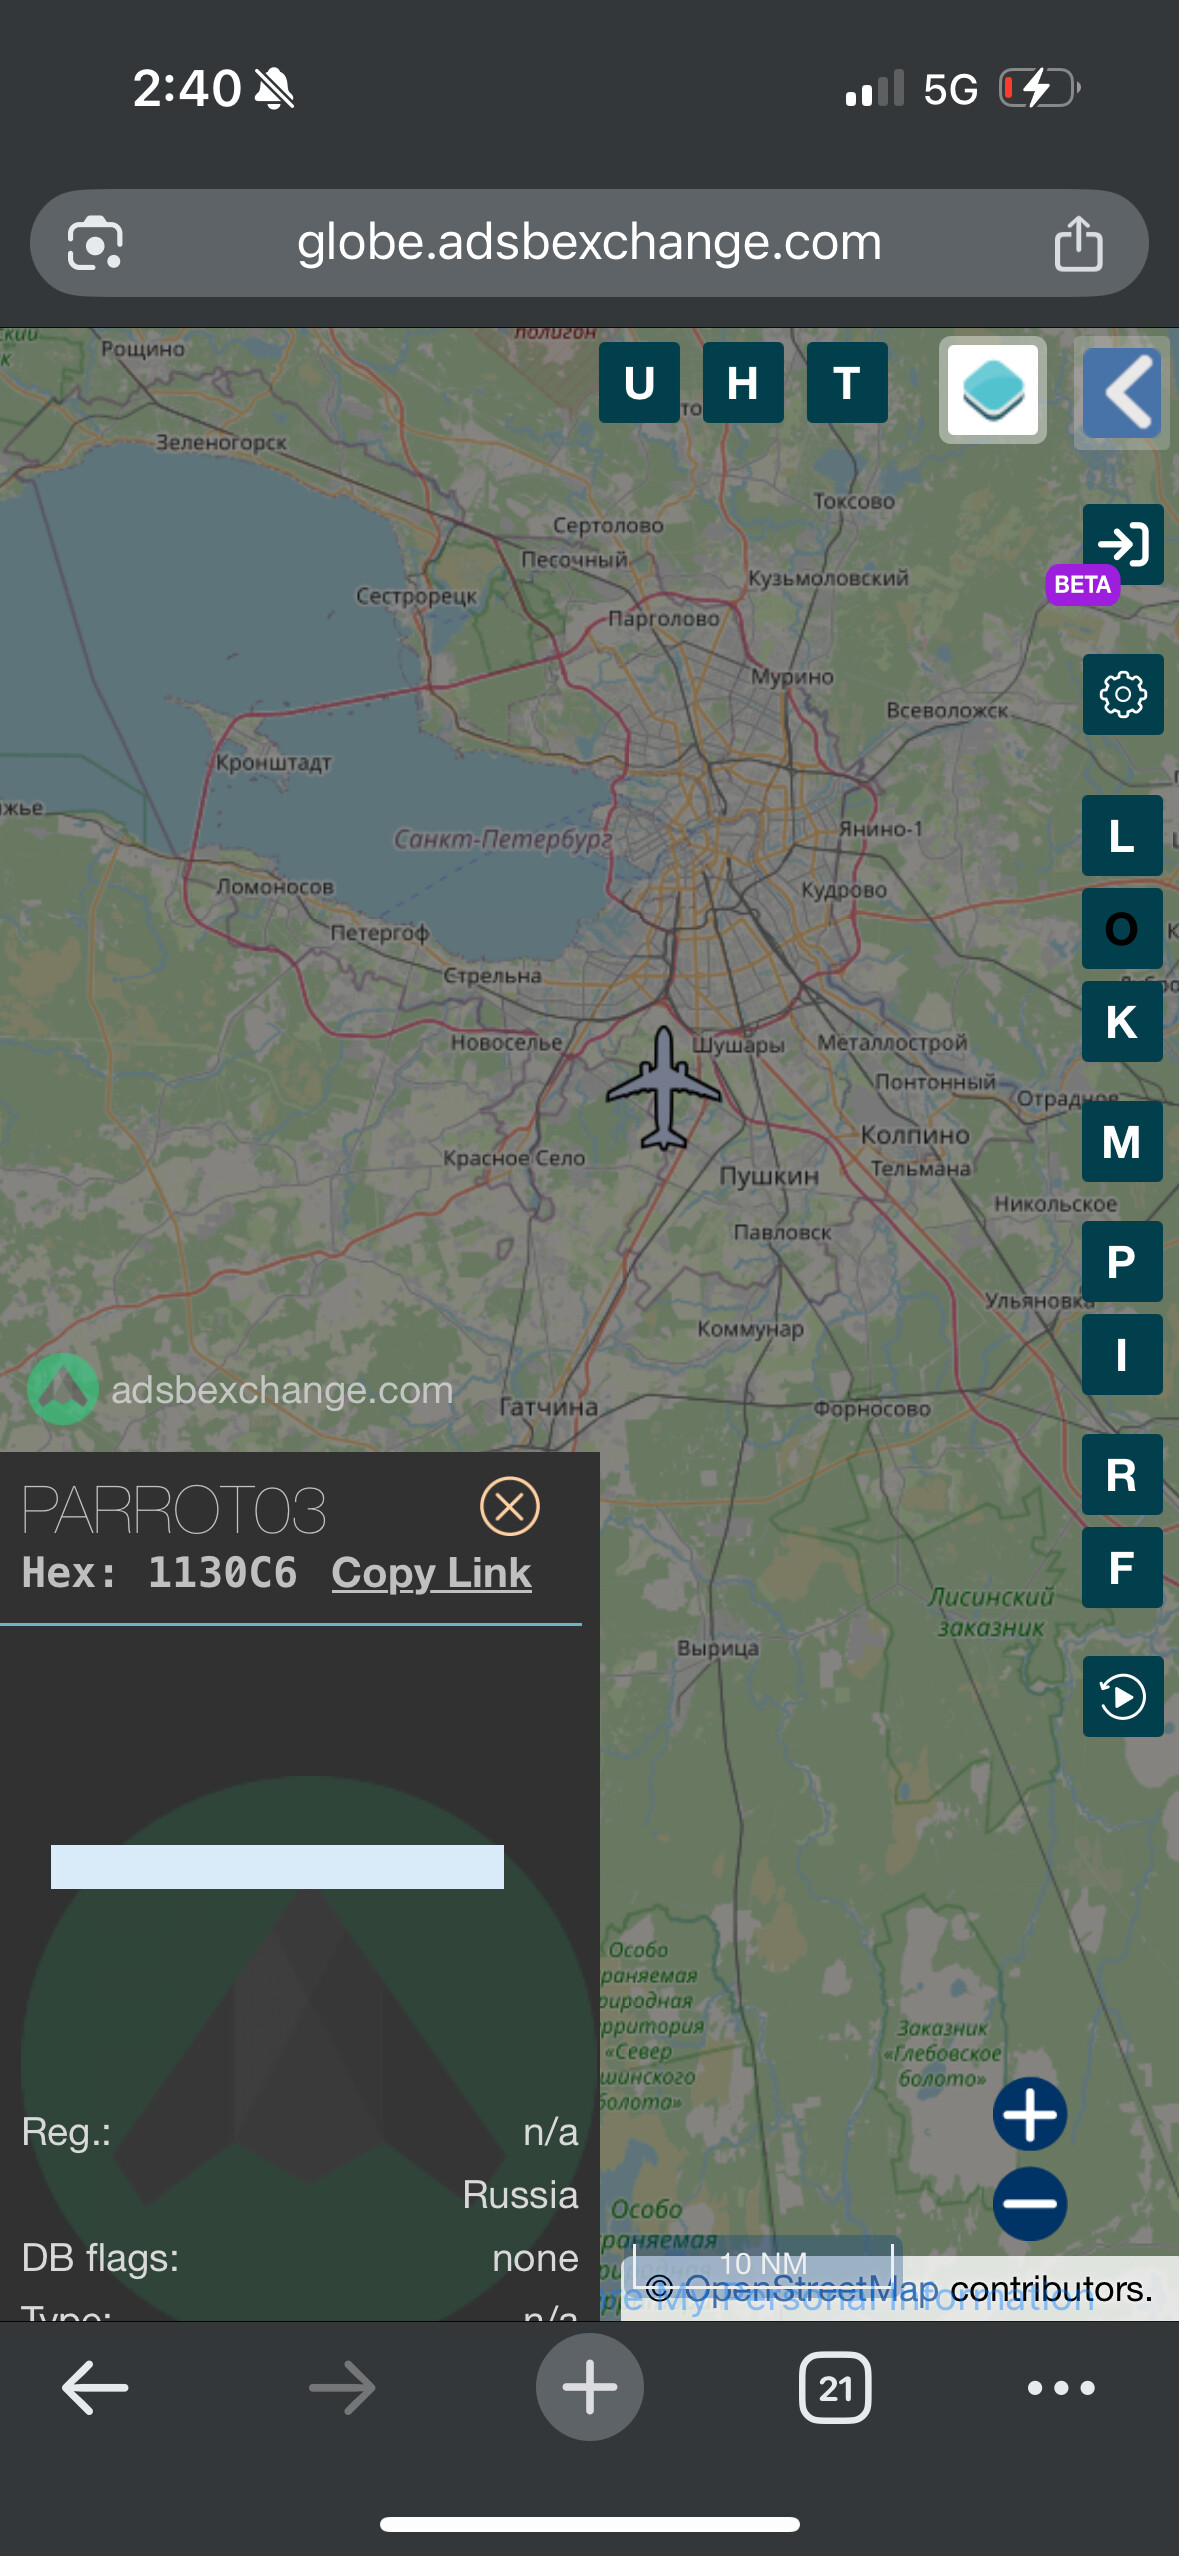
Task: Toggle the H map button
Action: [743, 383]
